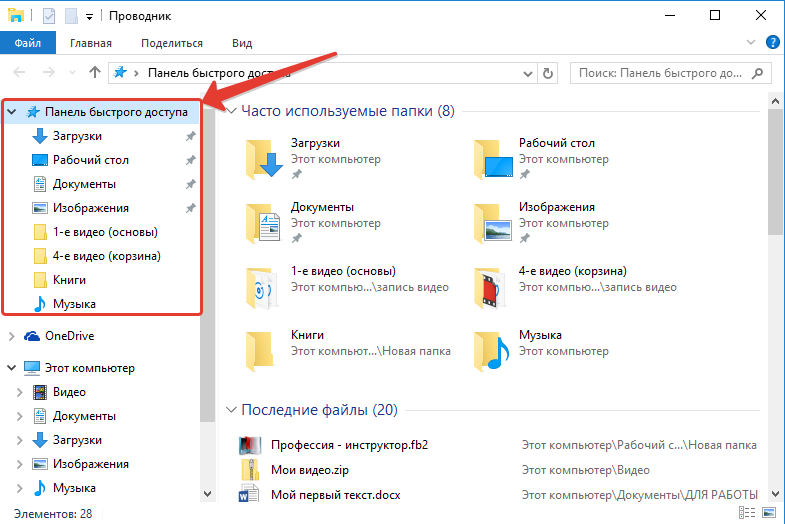
Task: Click the pin icon next to Изображения in Quick Access
Action: [190, 208]
